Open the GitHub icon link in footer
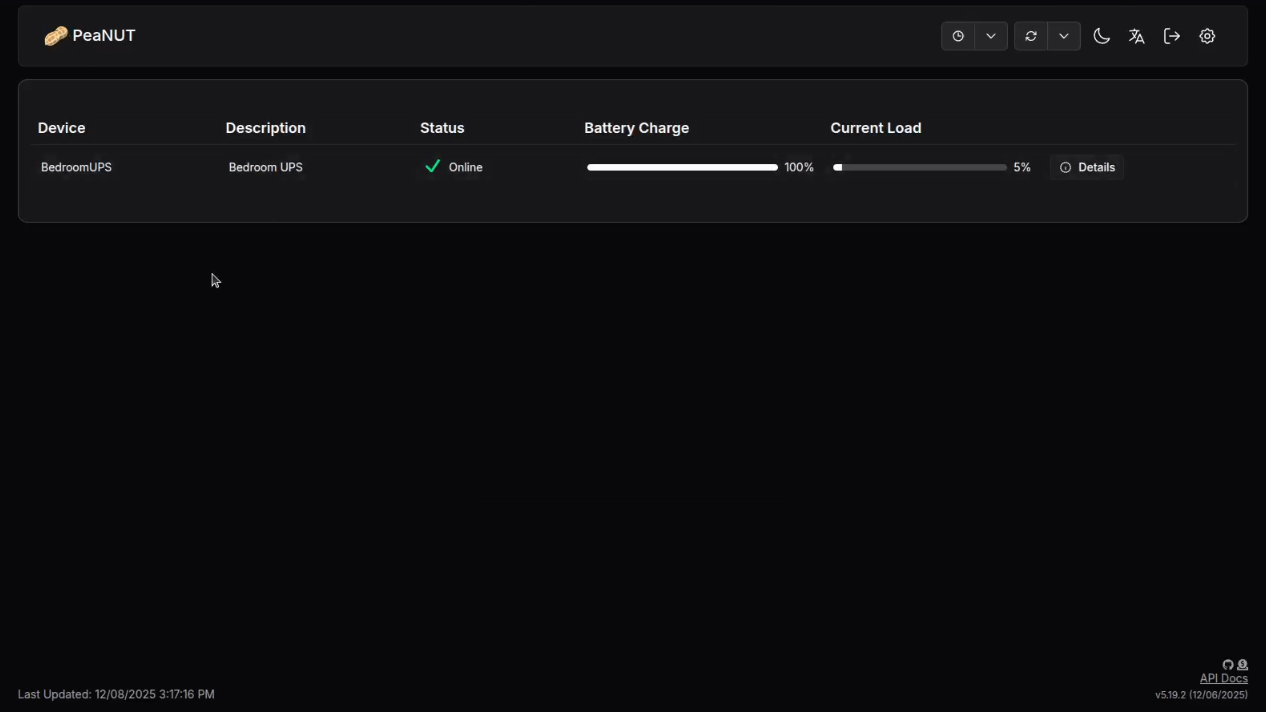The height and width of the screenshot is (712, 1266). [x=1228, y=665]
